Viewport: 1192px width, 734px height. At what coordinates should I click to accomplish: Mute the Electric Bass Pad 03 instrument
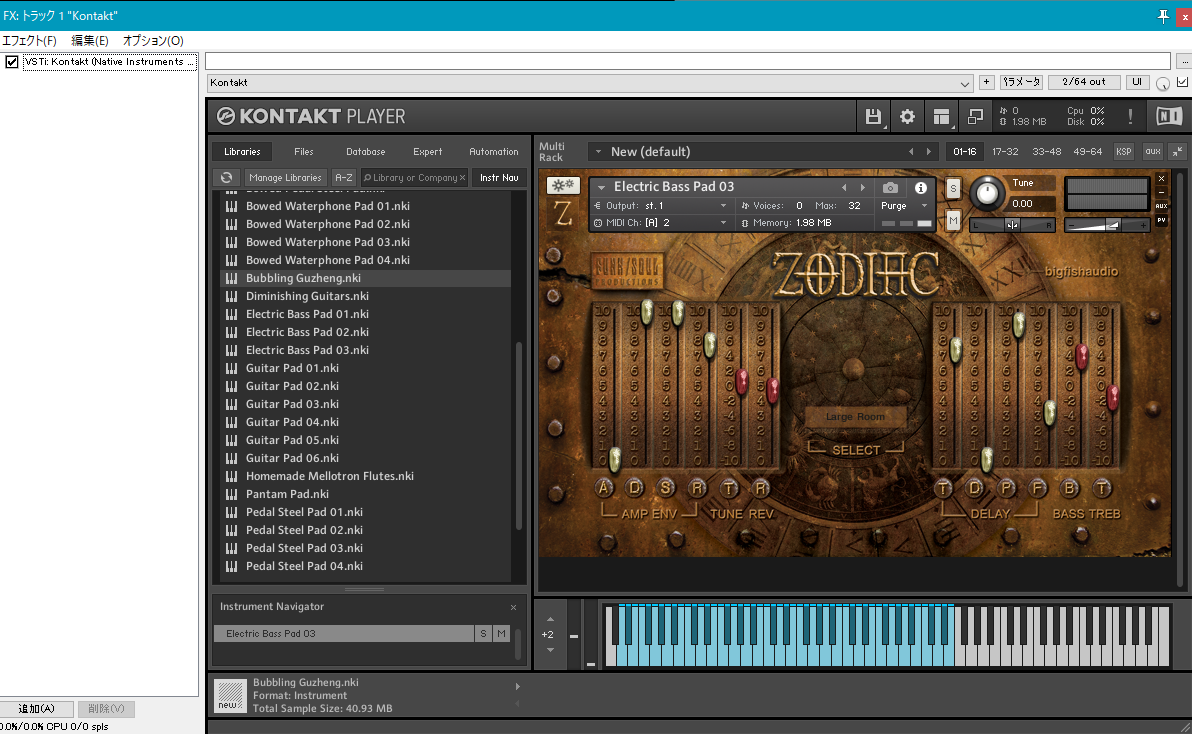tap(953, 220)
